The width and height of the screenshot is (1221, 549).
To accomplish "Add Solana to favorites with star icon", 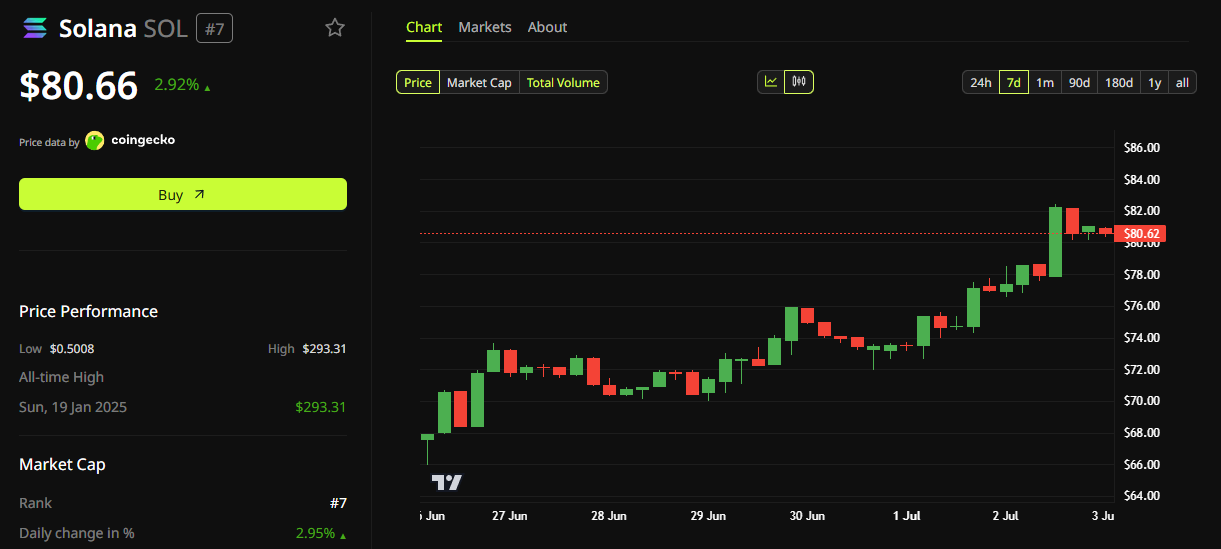I will tap(335, 28).
